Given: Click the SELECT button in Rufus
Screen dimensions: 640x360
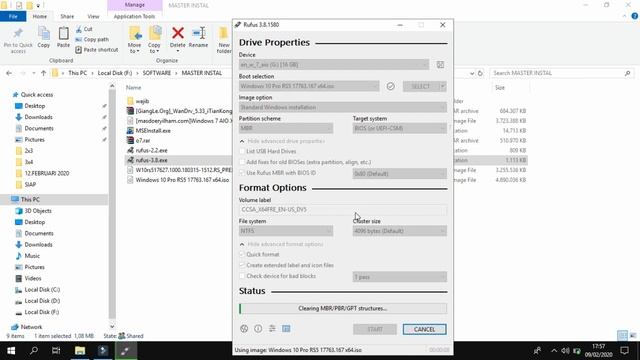Looking at the screenshot, I should [x=420, y=86].
